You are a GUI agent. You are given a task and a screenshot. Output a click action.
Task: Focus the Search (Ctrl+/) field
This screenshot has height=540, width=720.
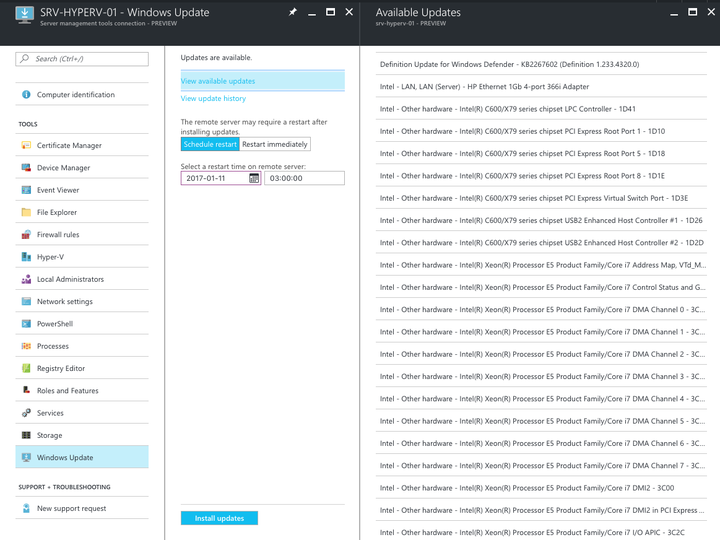[82, 59]
